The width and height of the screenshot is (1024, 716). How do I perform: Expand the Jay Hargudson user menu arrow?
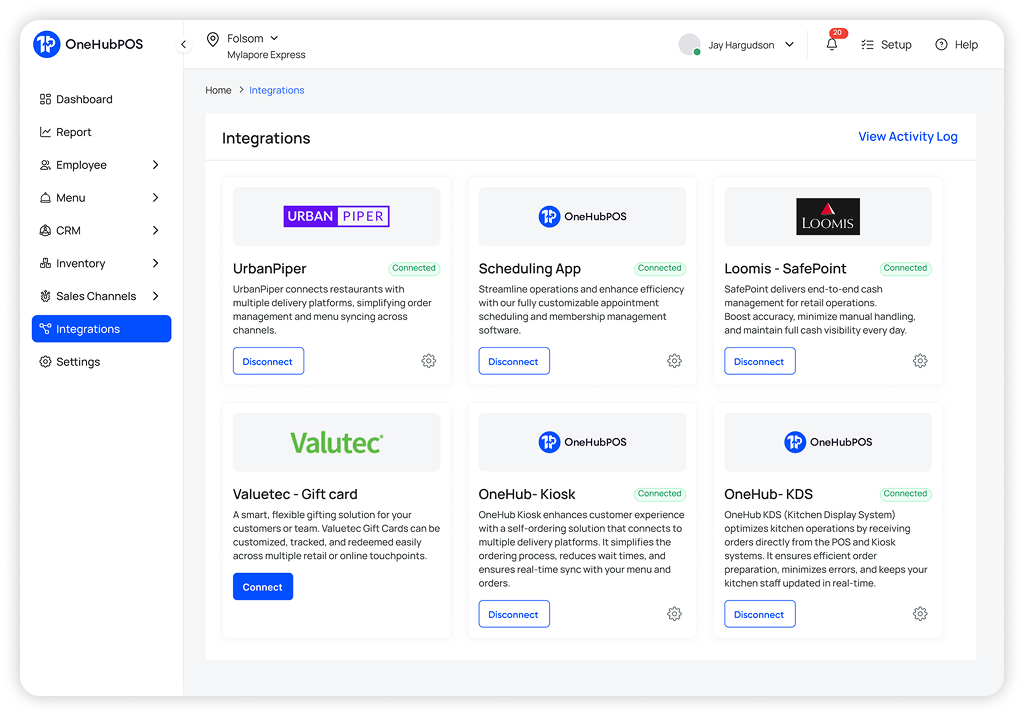click(790, 44)
